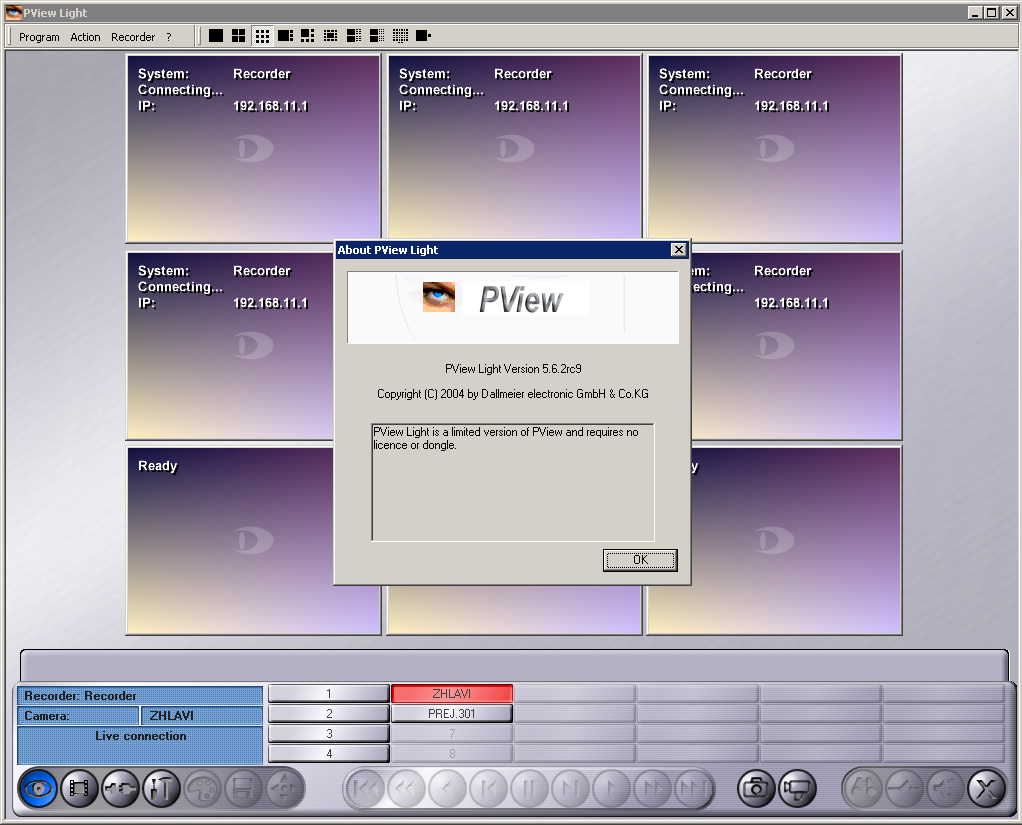Choose layout with large tile and one small square
1022x825 pixels.
coord(423,36)
